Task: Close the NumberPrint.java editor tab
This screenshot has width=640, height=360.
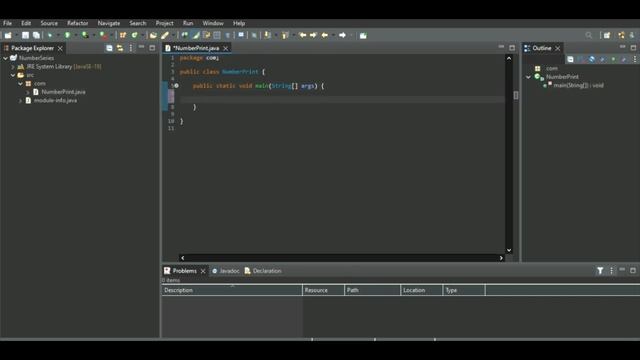Action: point(226,48)
